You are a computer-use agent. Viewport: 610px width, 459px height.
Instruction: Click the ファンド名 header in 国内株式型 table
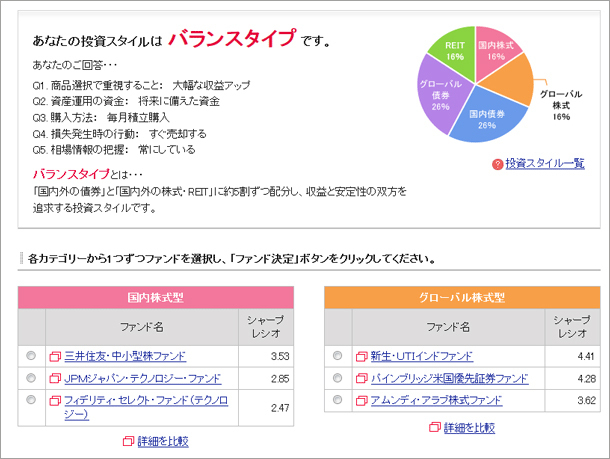point(142,327)
